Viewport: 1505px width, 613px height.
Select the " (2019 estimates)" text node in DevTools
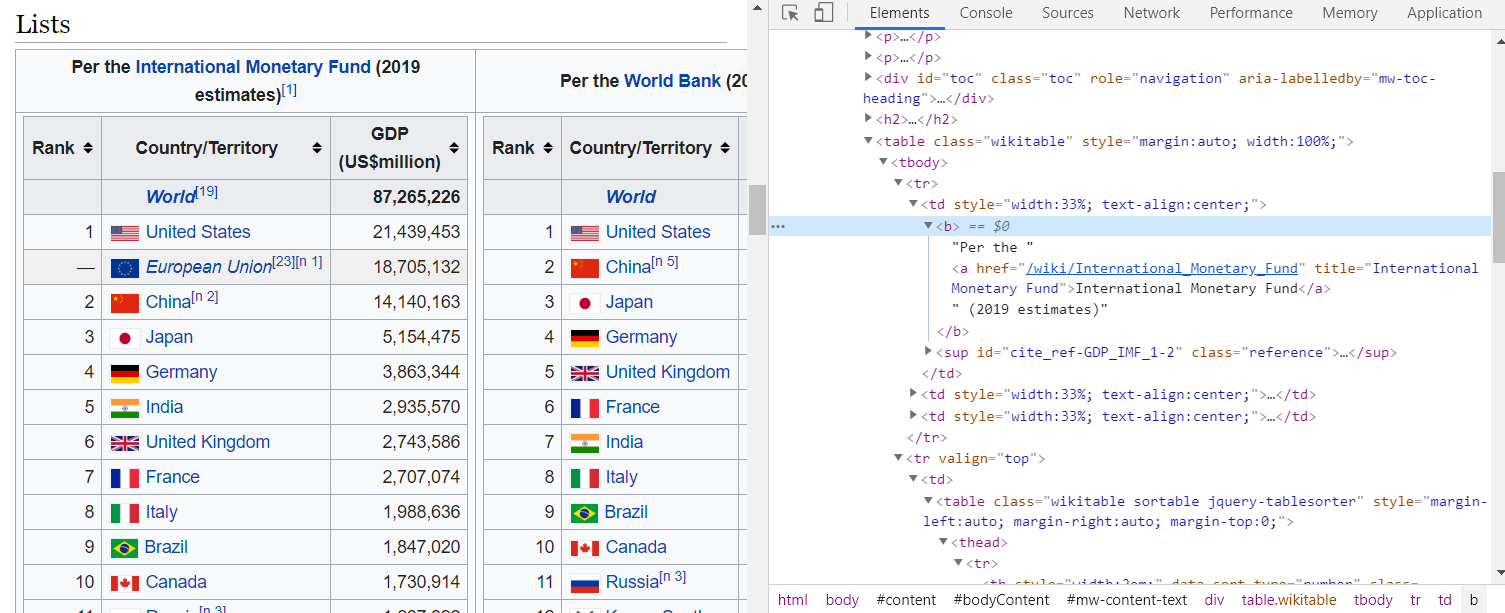(x=1030, y=309)
